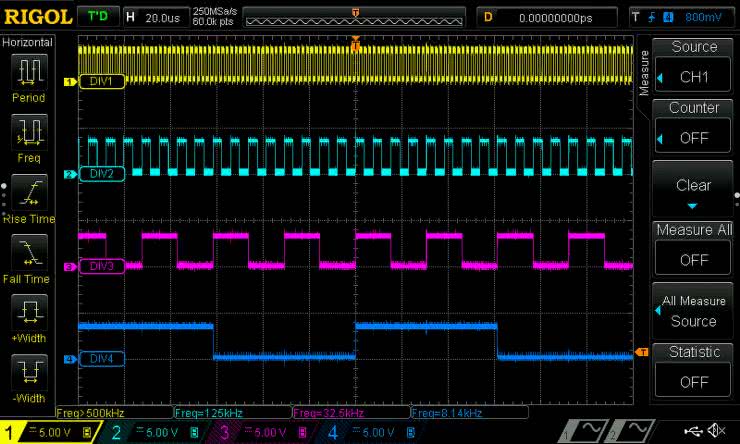Select the Freq measurement icon
This screenshot has width=740, height=444.
[29, 130]
